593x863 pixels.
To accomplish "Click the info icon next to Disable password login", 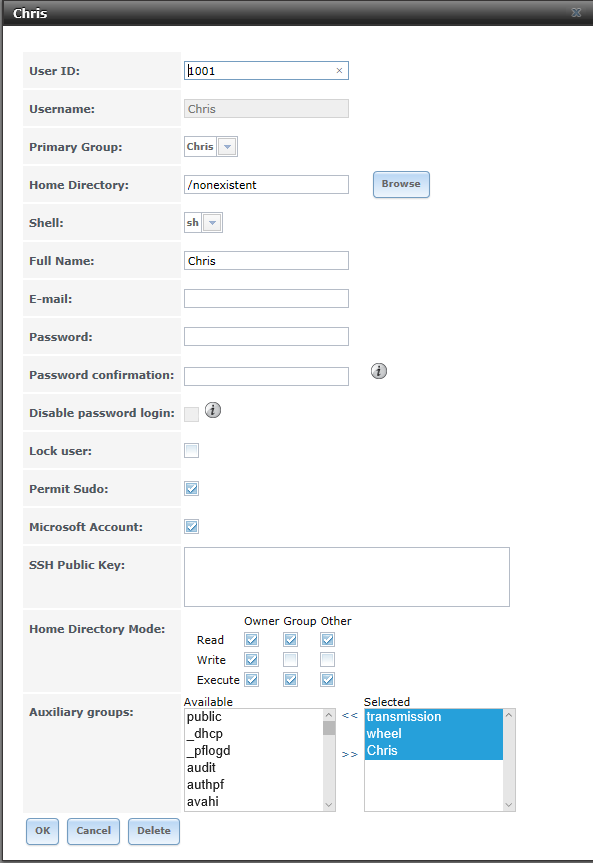I will click(213, 410).
